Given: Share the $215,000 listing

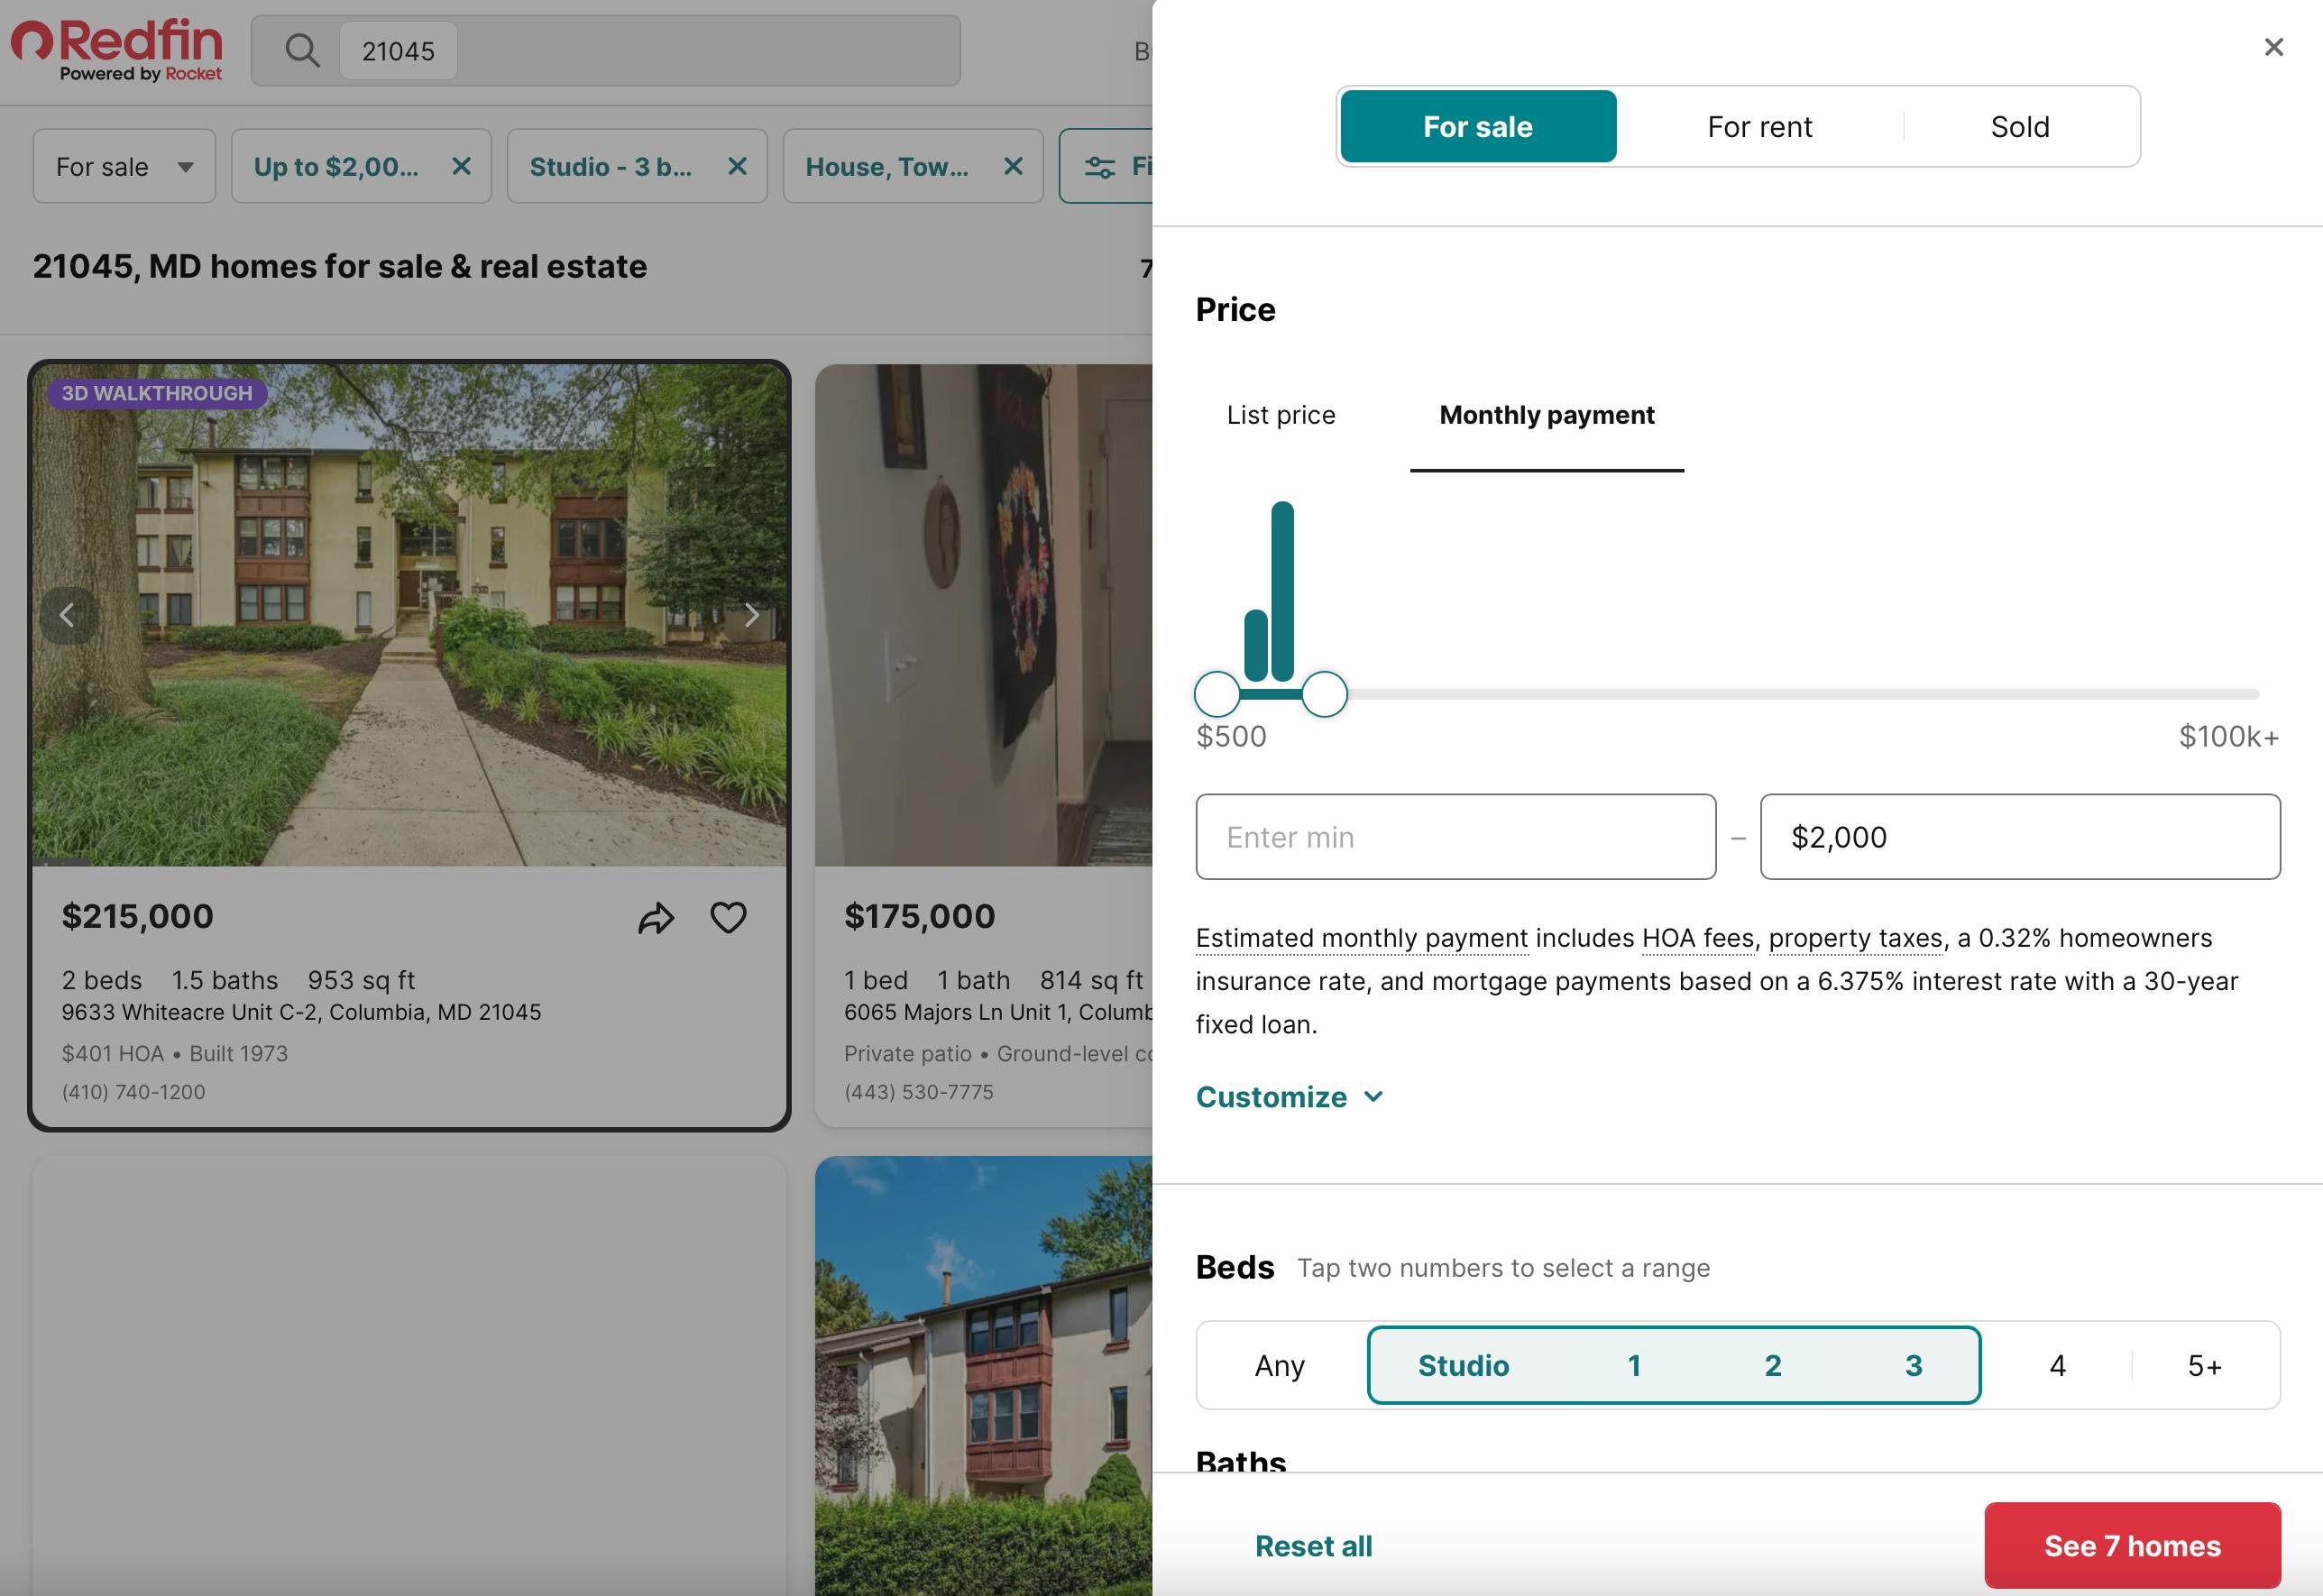Looking at the screenshot, I should (656, 918).
